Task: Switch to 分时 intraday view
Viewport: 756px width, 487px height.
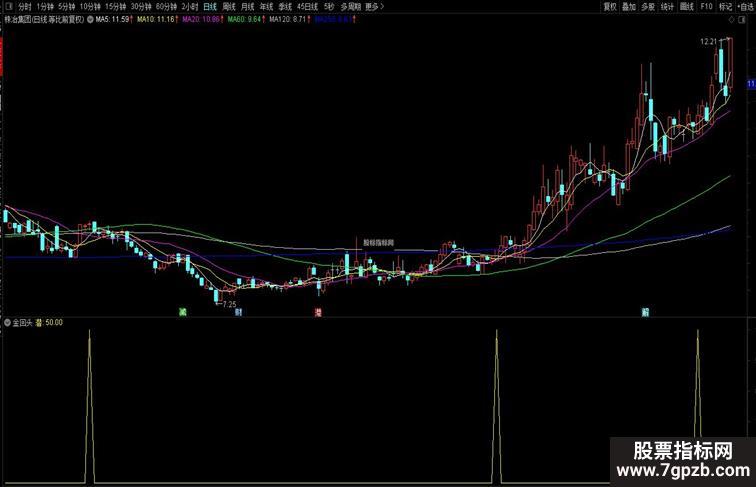Action: coord(25,7)
